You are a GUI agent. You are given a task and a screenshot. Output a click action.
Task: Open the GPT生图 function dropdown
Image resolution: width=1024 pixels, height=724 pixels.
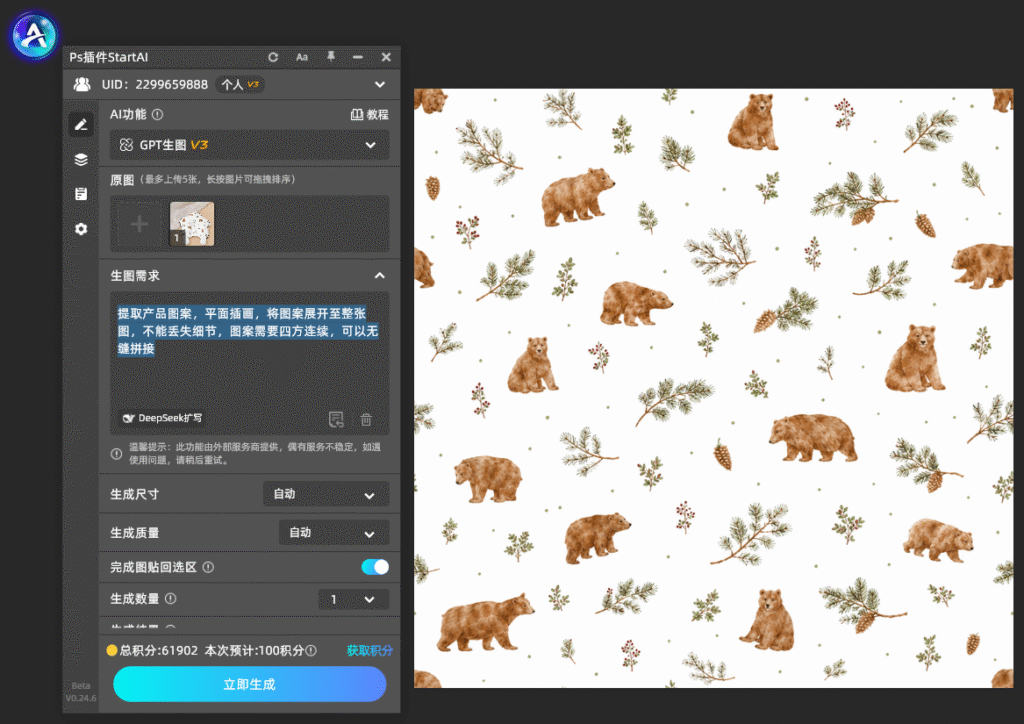coord(249,145)
